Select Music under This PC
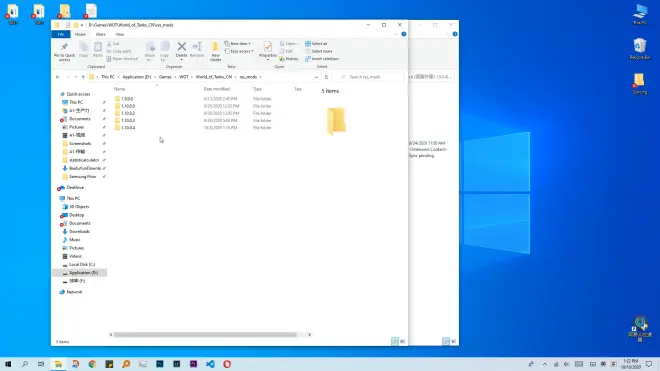660x371 pixels. [75, 240]
